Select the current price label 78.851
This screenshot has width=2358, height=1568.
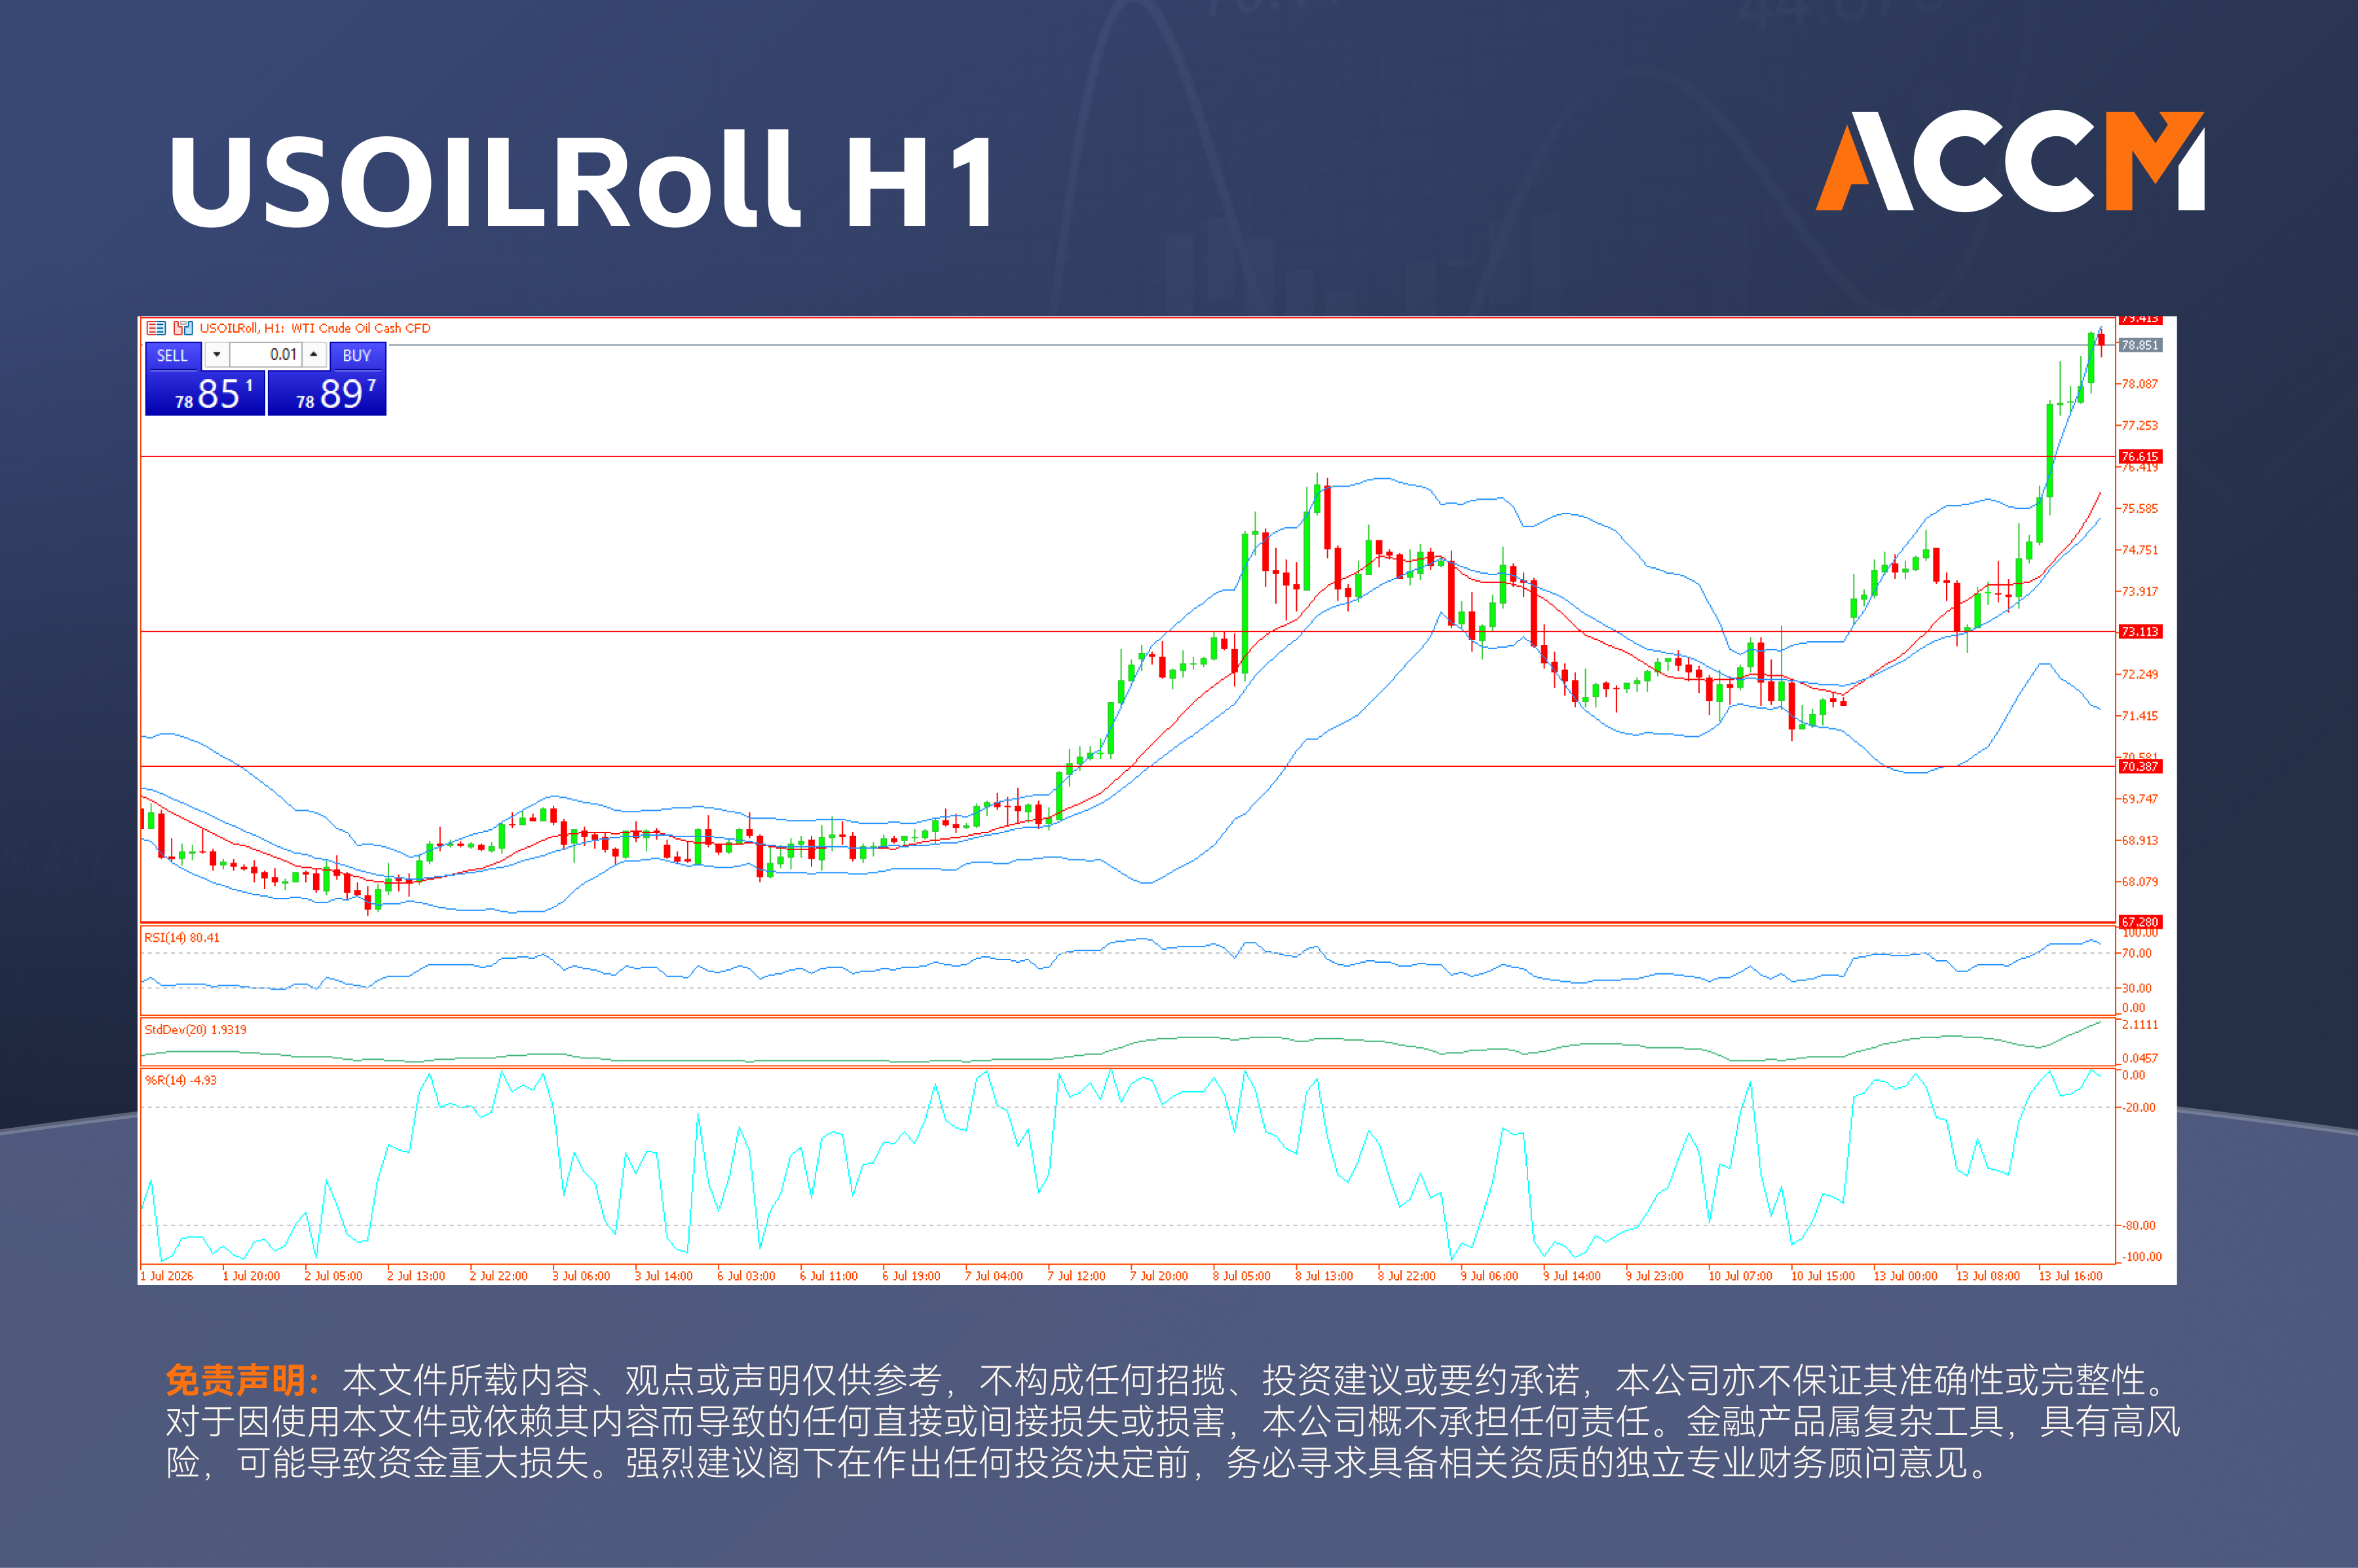click(x=2140, y=345)
